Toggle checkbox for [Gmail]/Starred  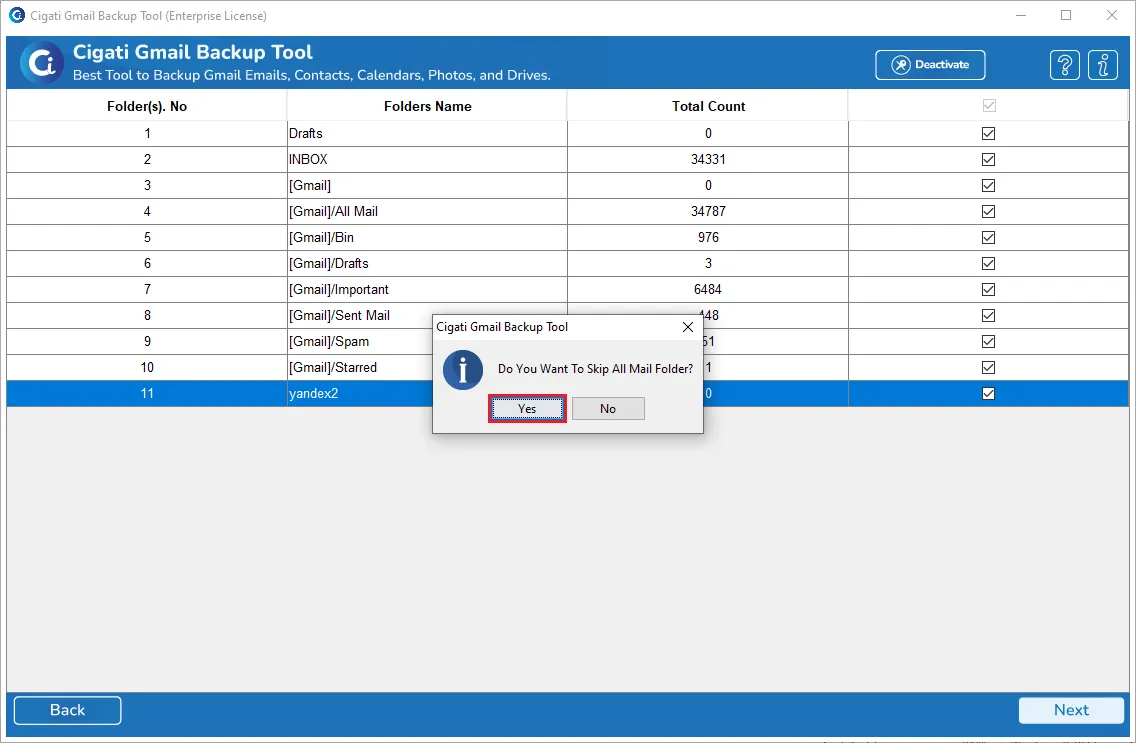tap(988, 368)
